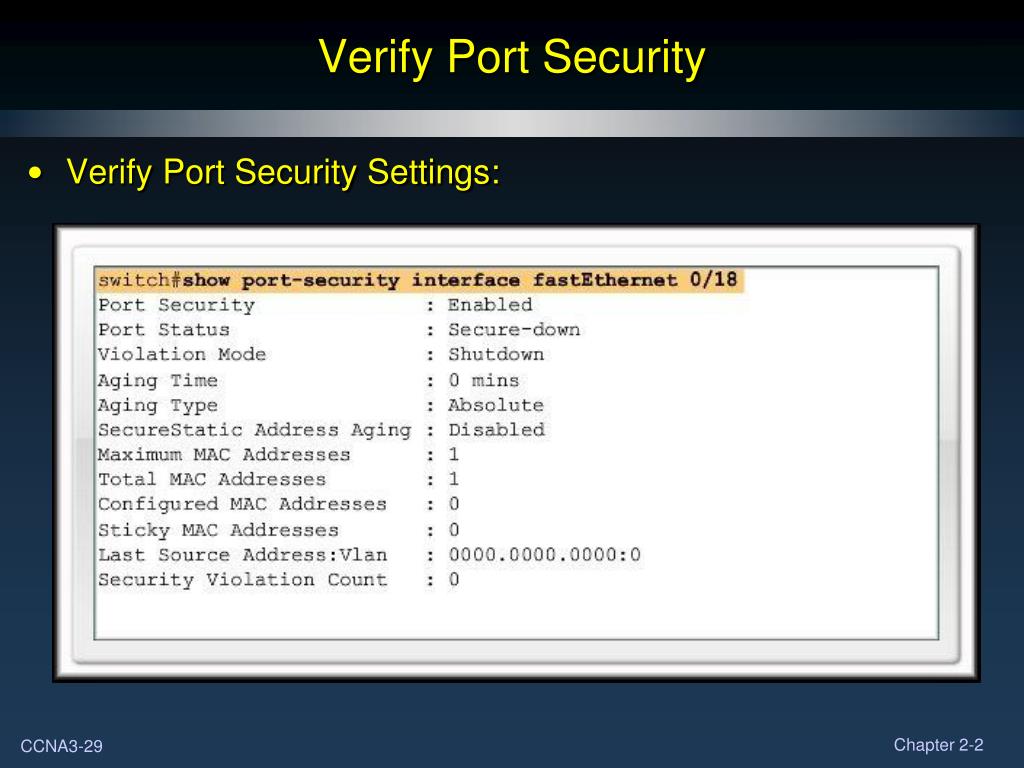1024x768 pixels.
Task: Click the "CCNA3-29" footer text
Action: [x=61, y=746]
